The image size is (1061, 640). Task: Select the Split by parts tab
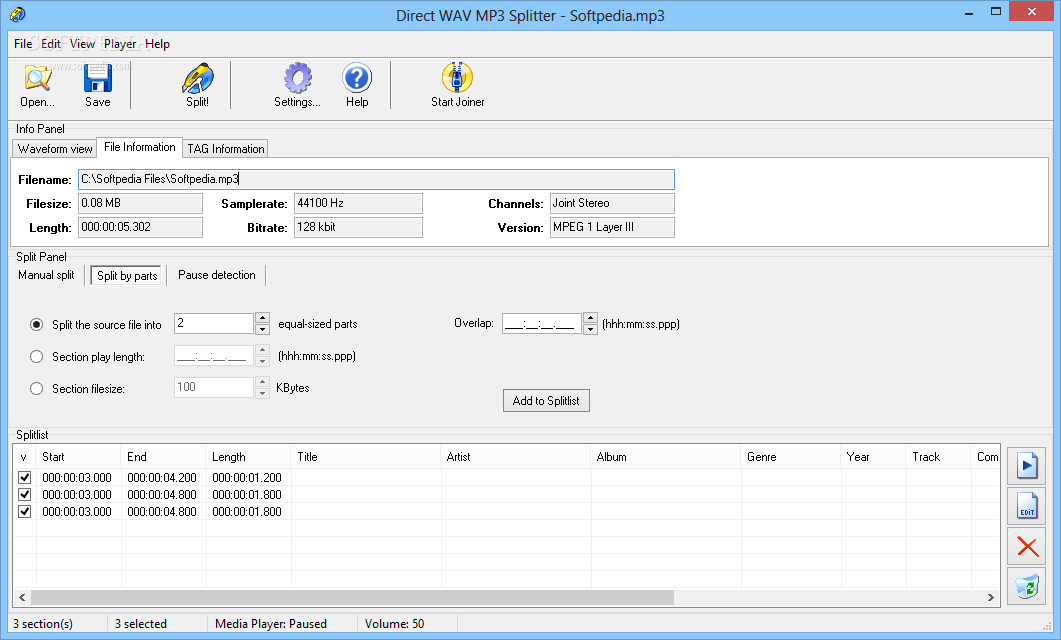click(x=127, y=275)
